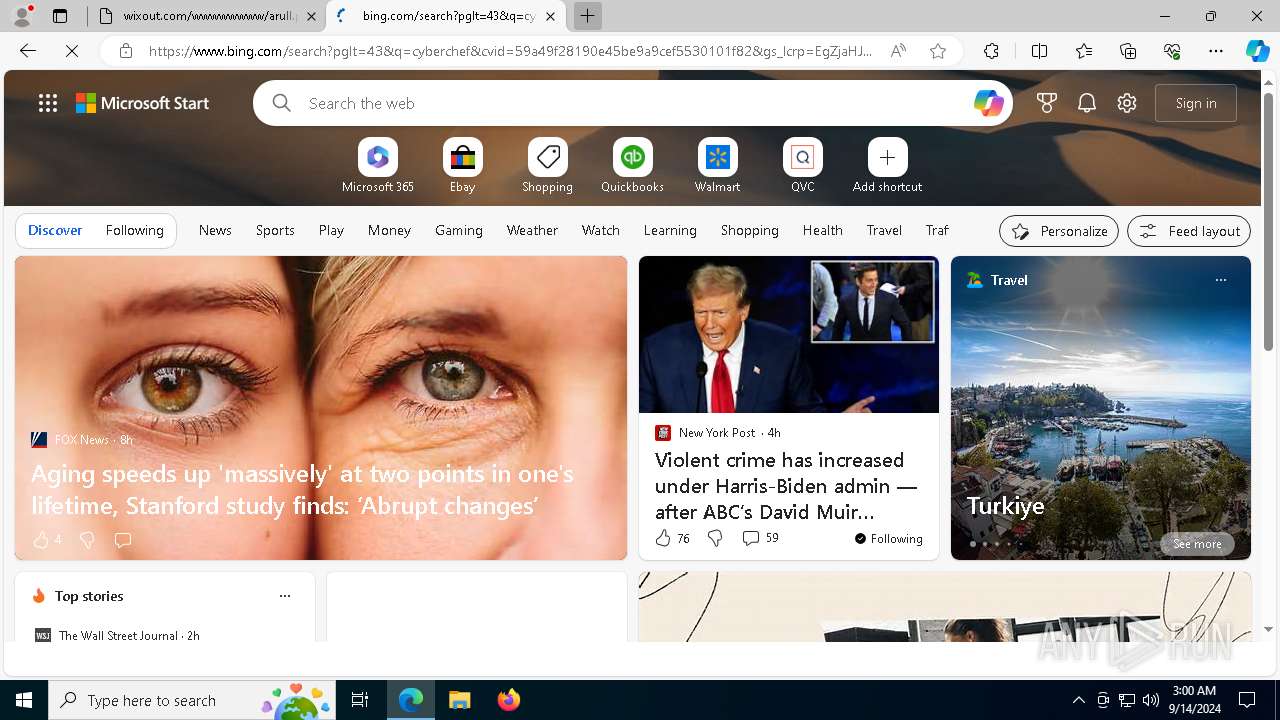Open the Windows Start menu
Screen dimensions: 1280x720
point(24,700)
